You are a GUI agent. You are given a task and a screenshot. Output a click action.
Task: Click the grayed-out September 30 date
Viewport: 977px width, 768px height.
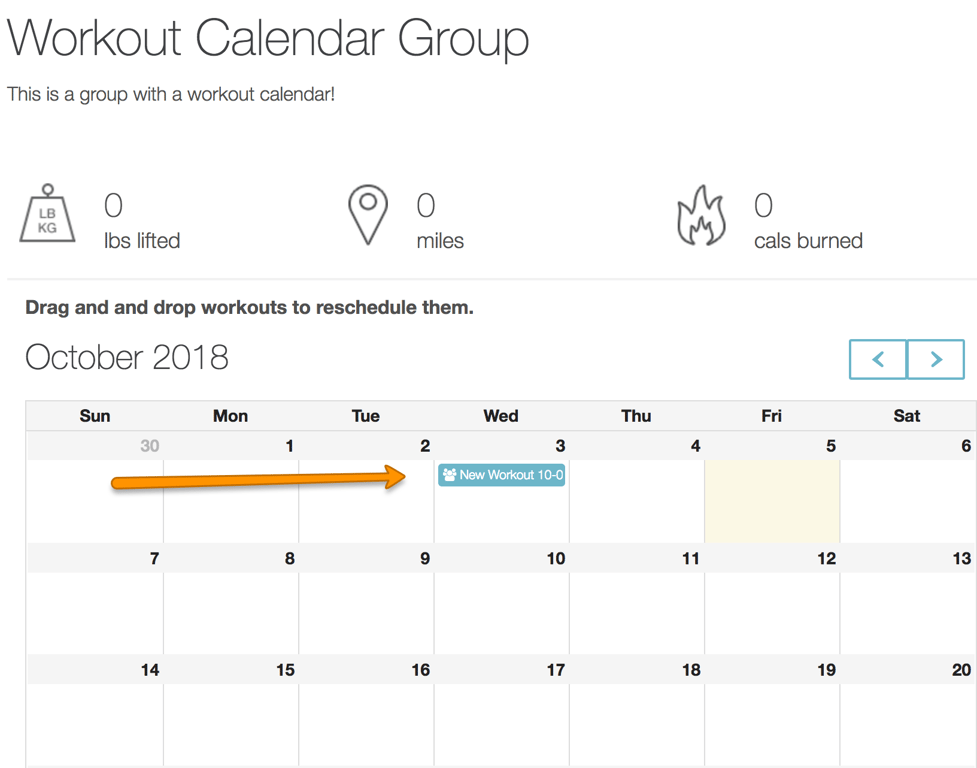(x=149, y=446)
